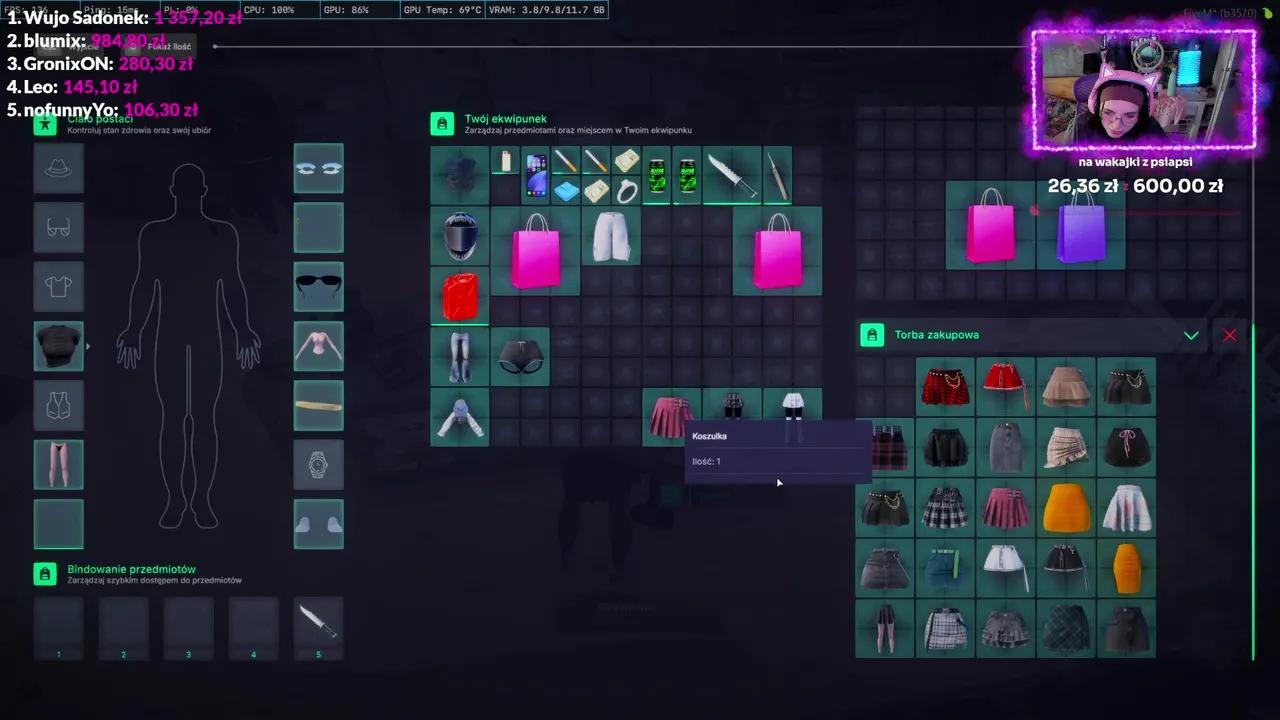Close the Torba zakupowa panel
Viewport: 1280px width, 720px height.
(1230, 335)
